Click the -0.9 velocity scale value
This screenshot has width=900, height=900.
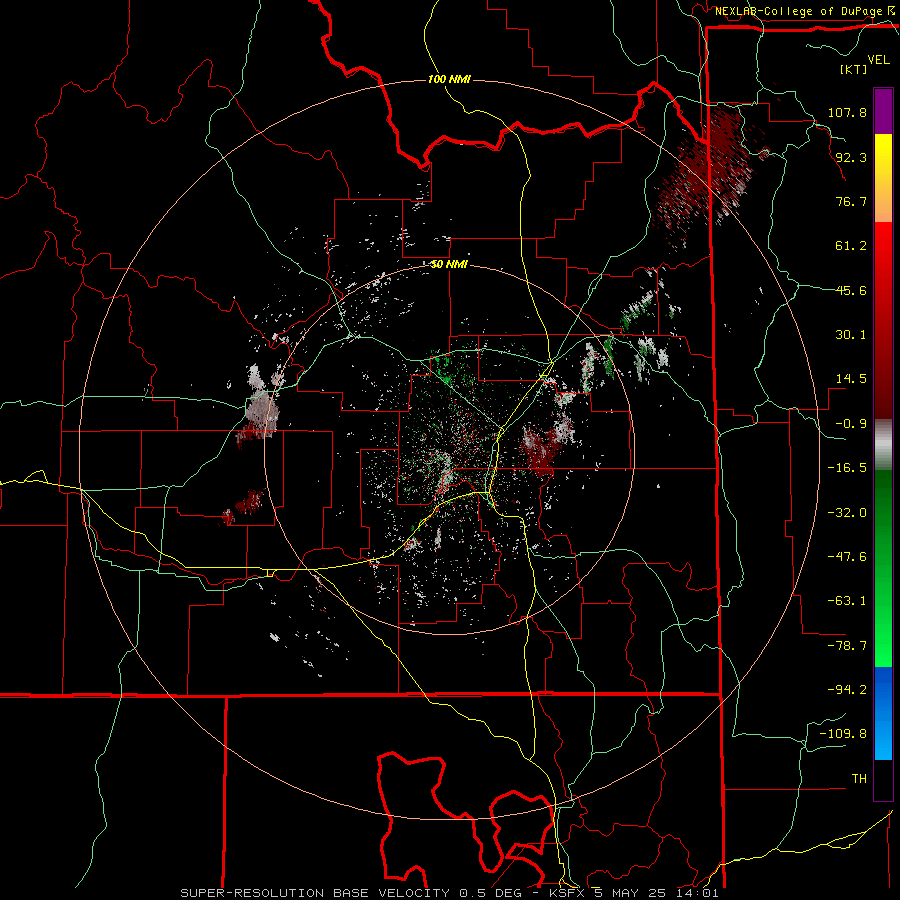tap(851, 424)
